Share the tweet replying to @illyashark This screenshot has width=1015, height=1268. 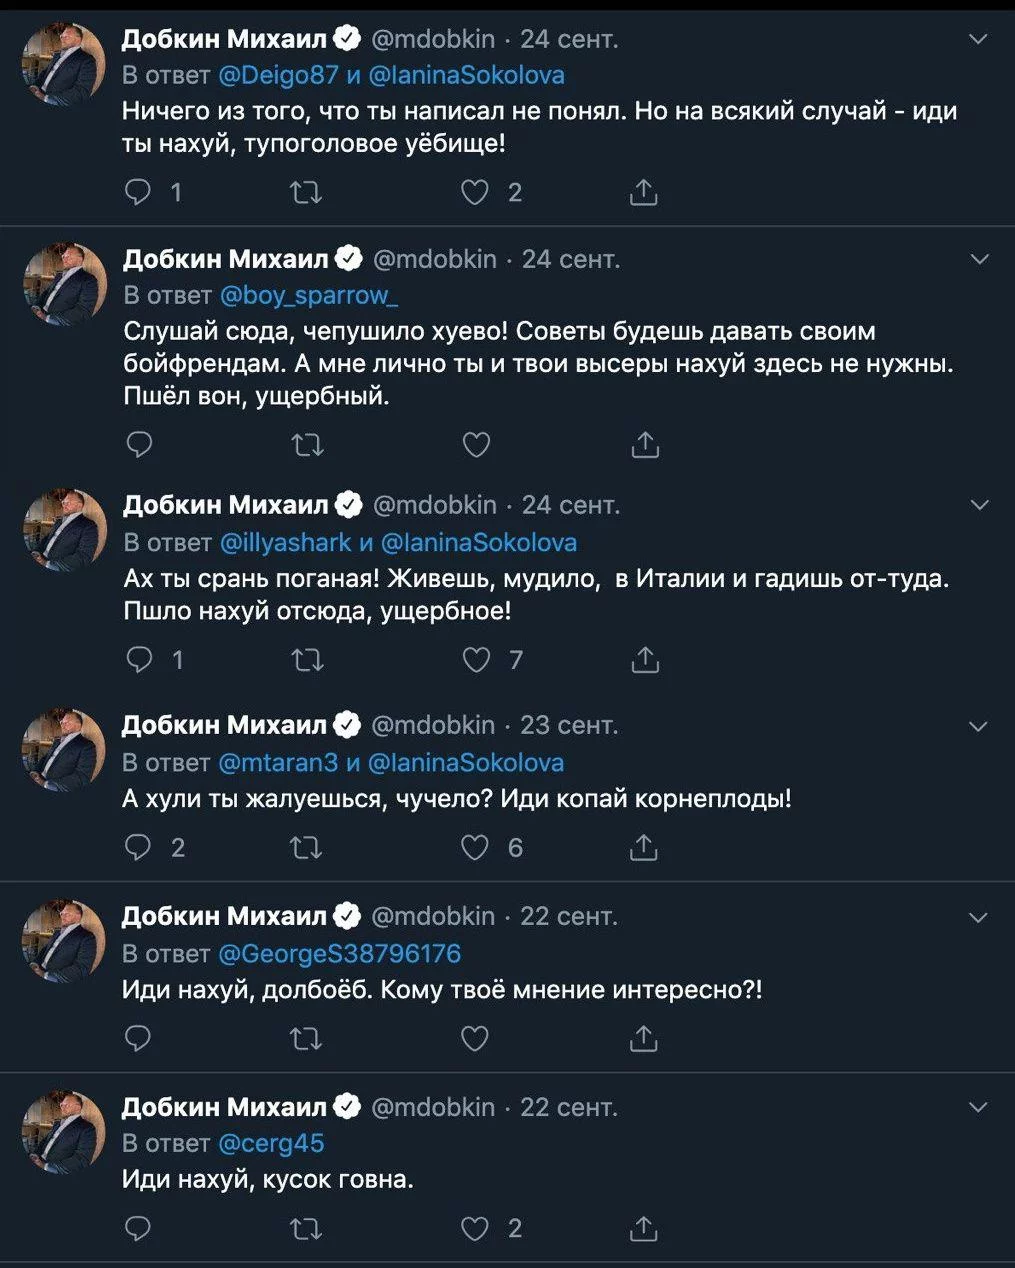click(x=645, y=660)
